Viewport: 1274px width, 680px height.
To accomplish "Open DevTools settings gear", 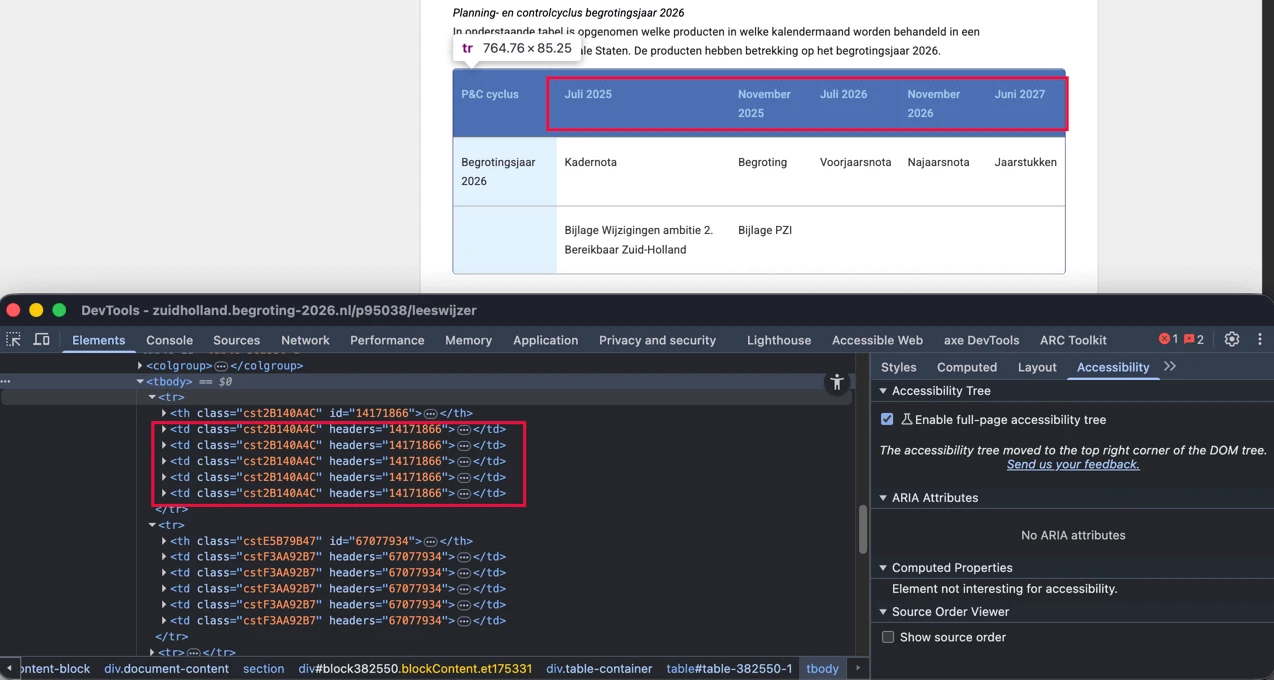I will (1232, 340).
